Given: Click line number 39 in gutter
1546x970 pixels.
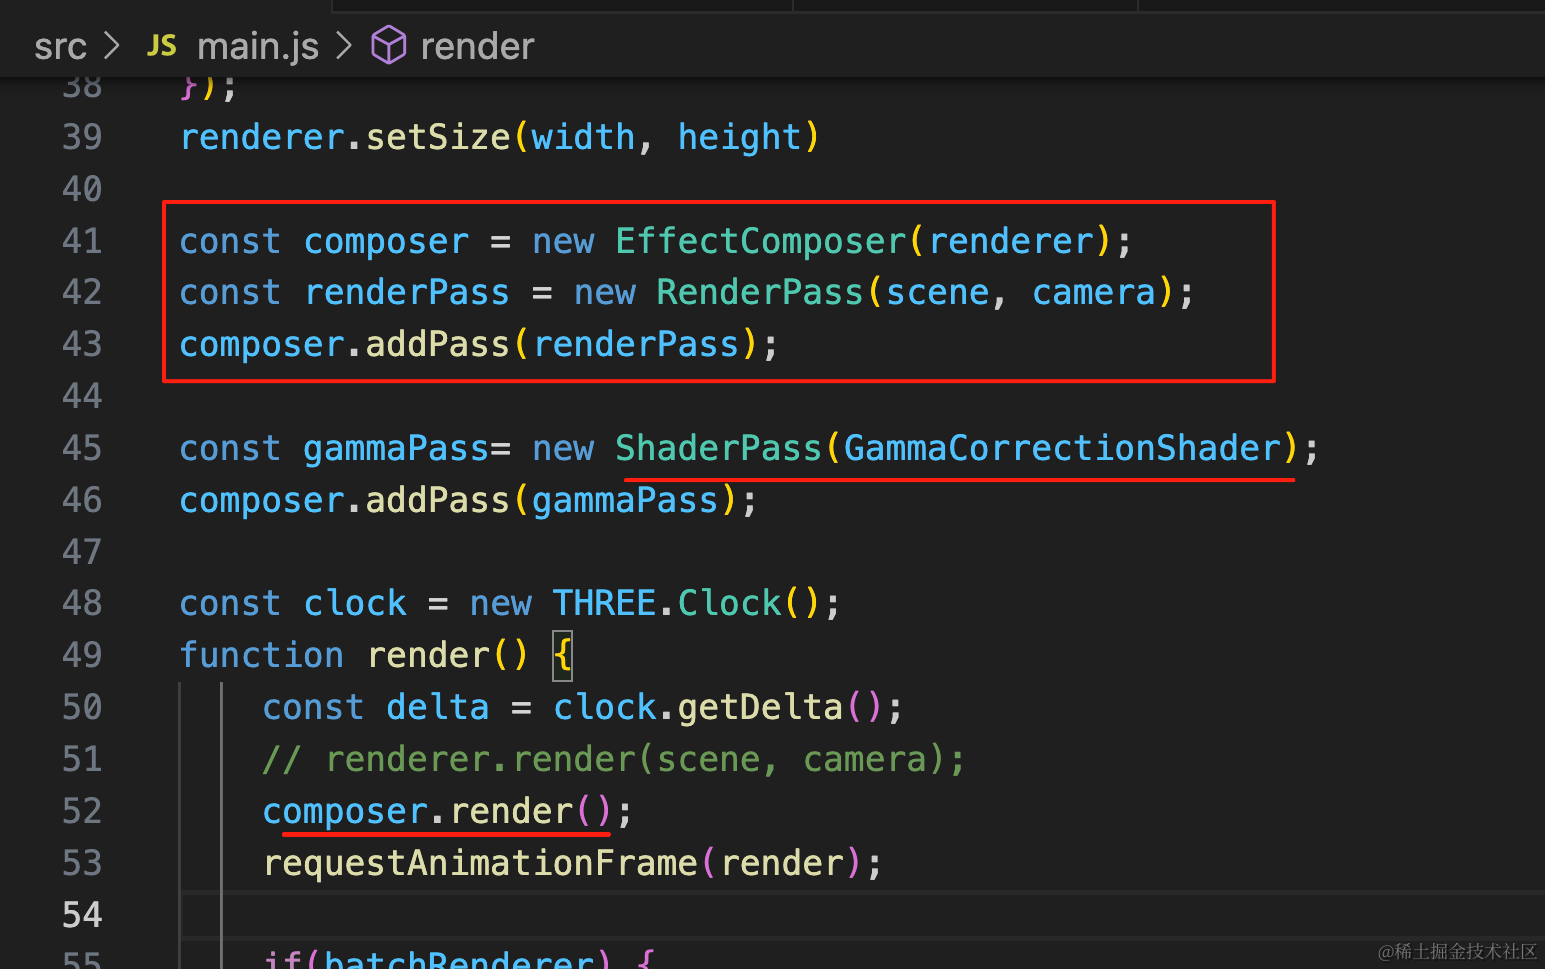Looking at the screenshot, I should point(82,137).
